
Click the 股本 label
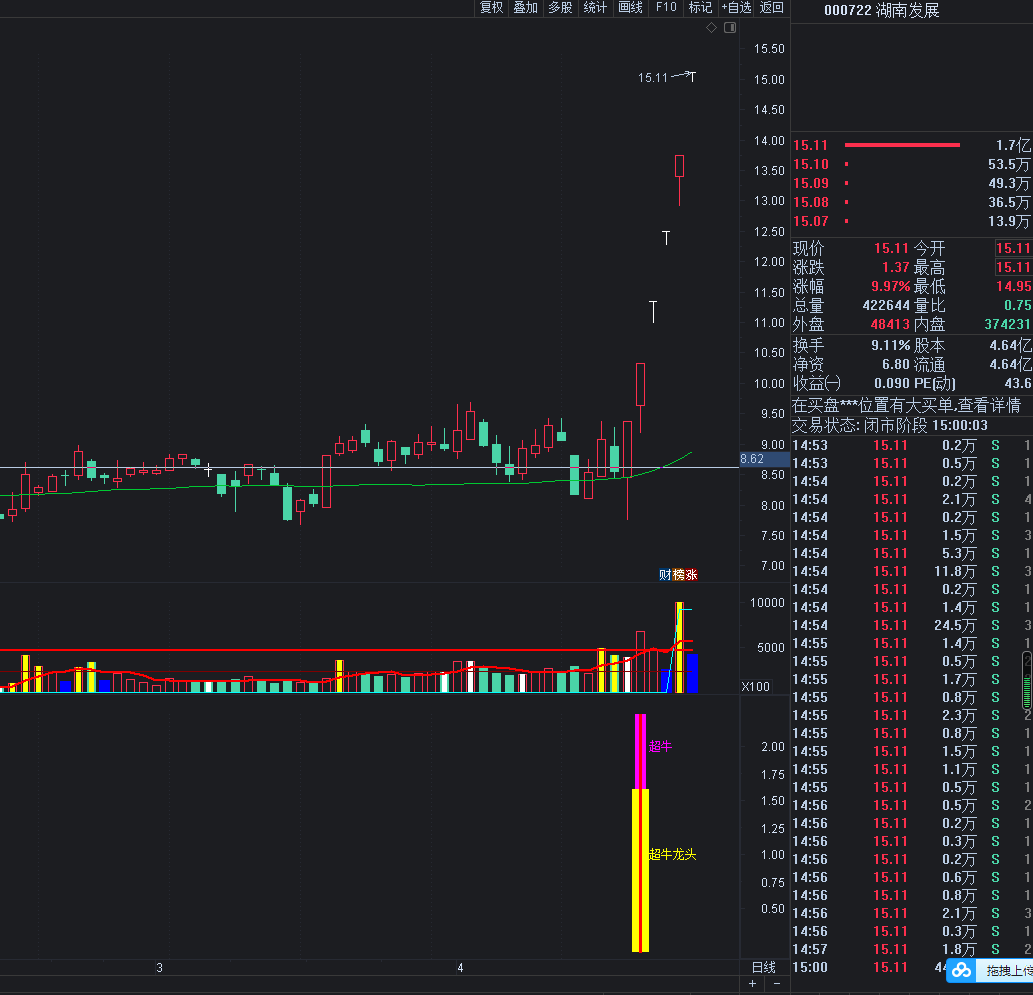click(930, 345)
